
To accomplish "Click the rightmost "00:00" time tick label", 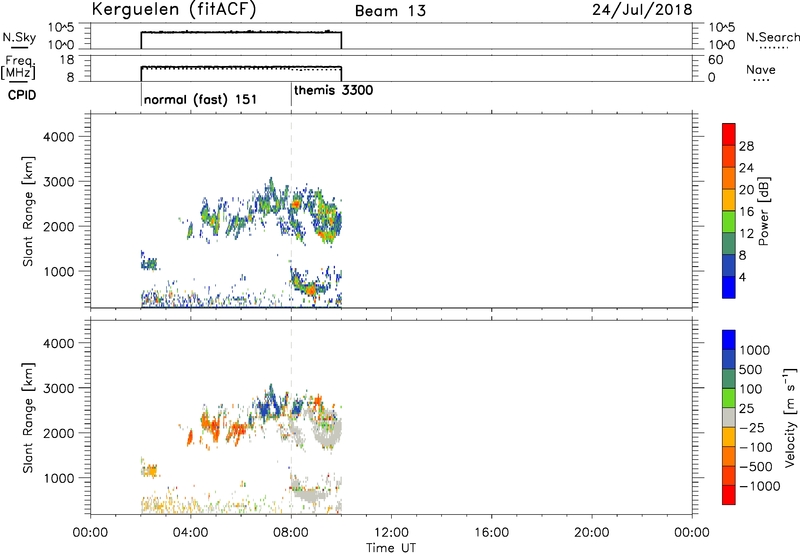I will [x=691, y=533].
